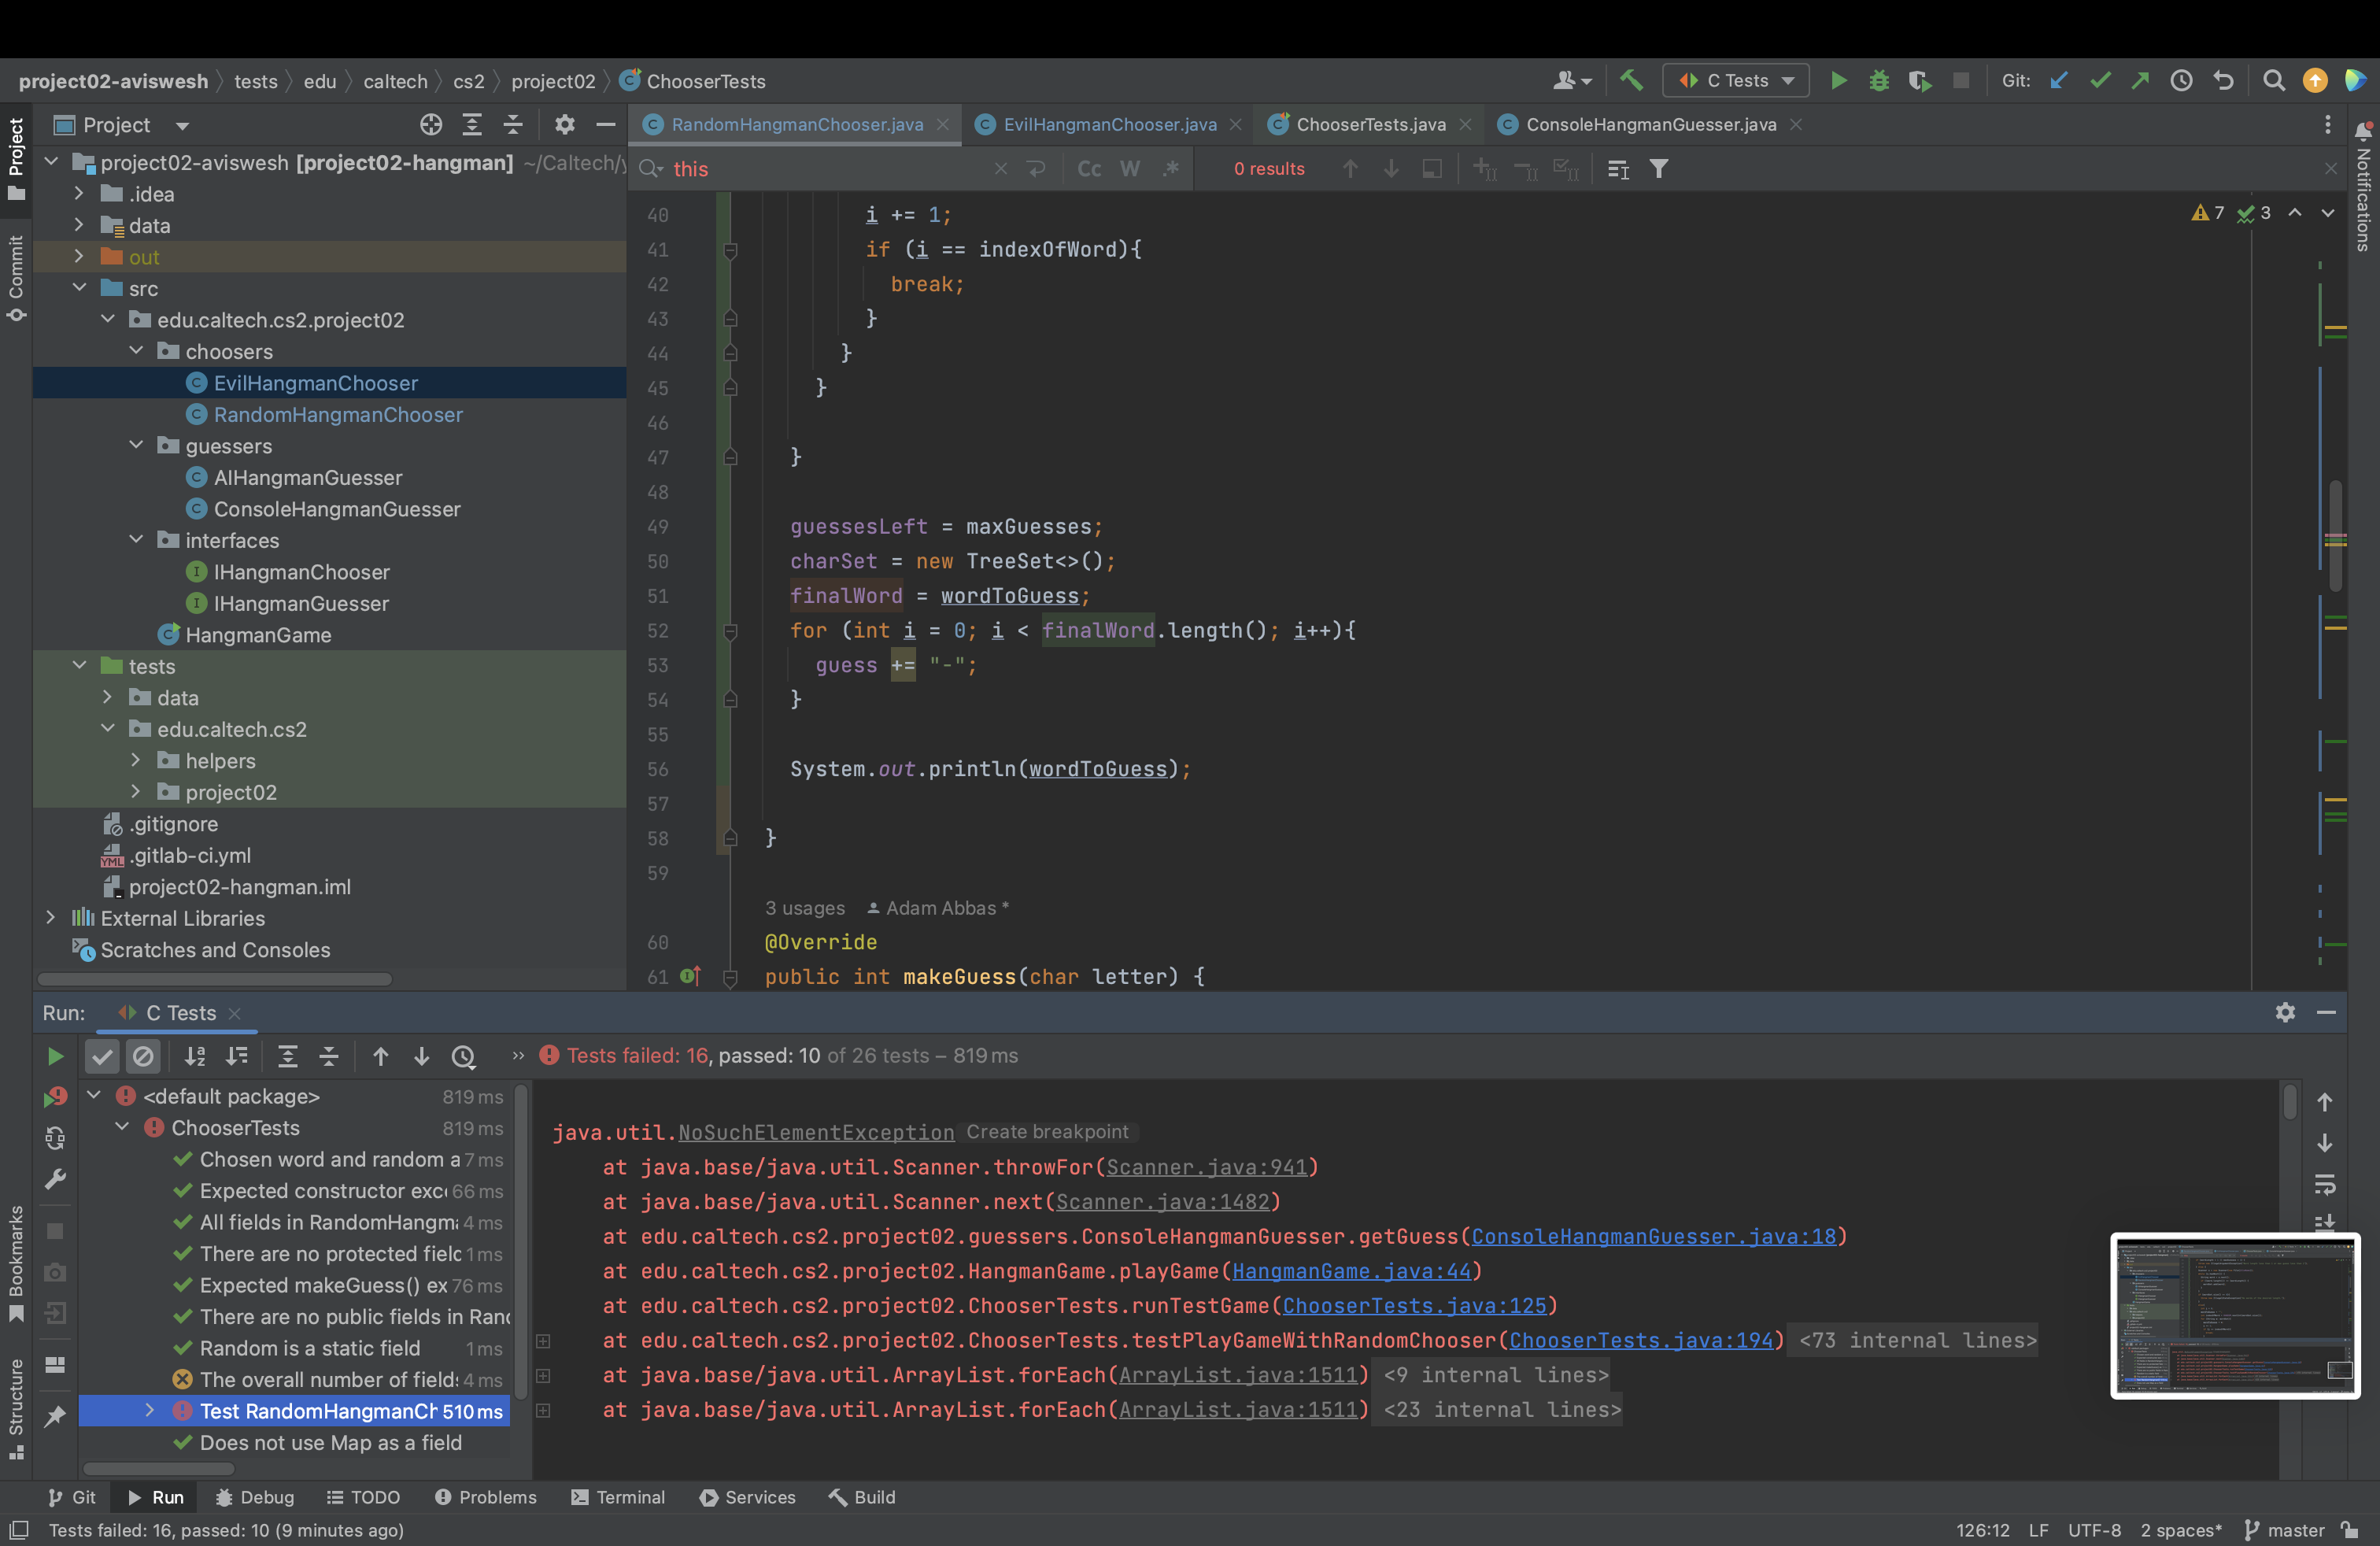This screenshot has height=1546, width=2380.
Task: Click the Build project hammer icon
Action: (1631, 81)
